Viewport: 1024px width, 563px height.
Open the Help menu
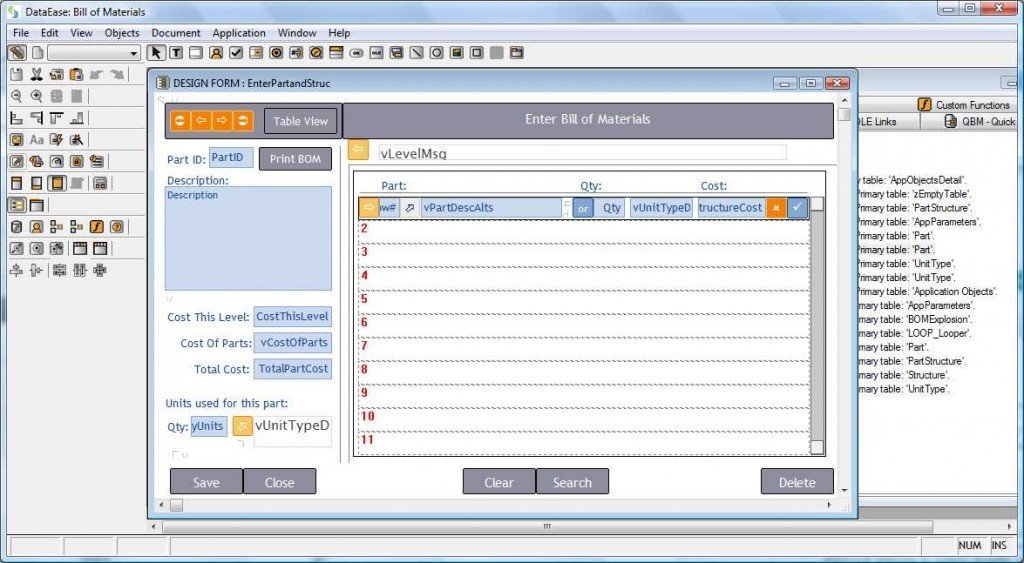pyautogui.click(x=339, y=33)
